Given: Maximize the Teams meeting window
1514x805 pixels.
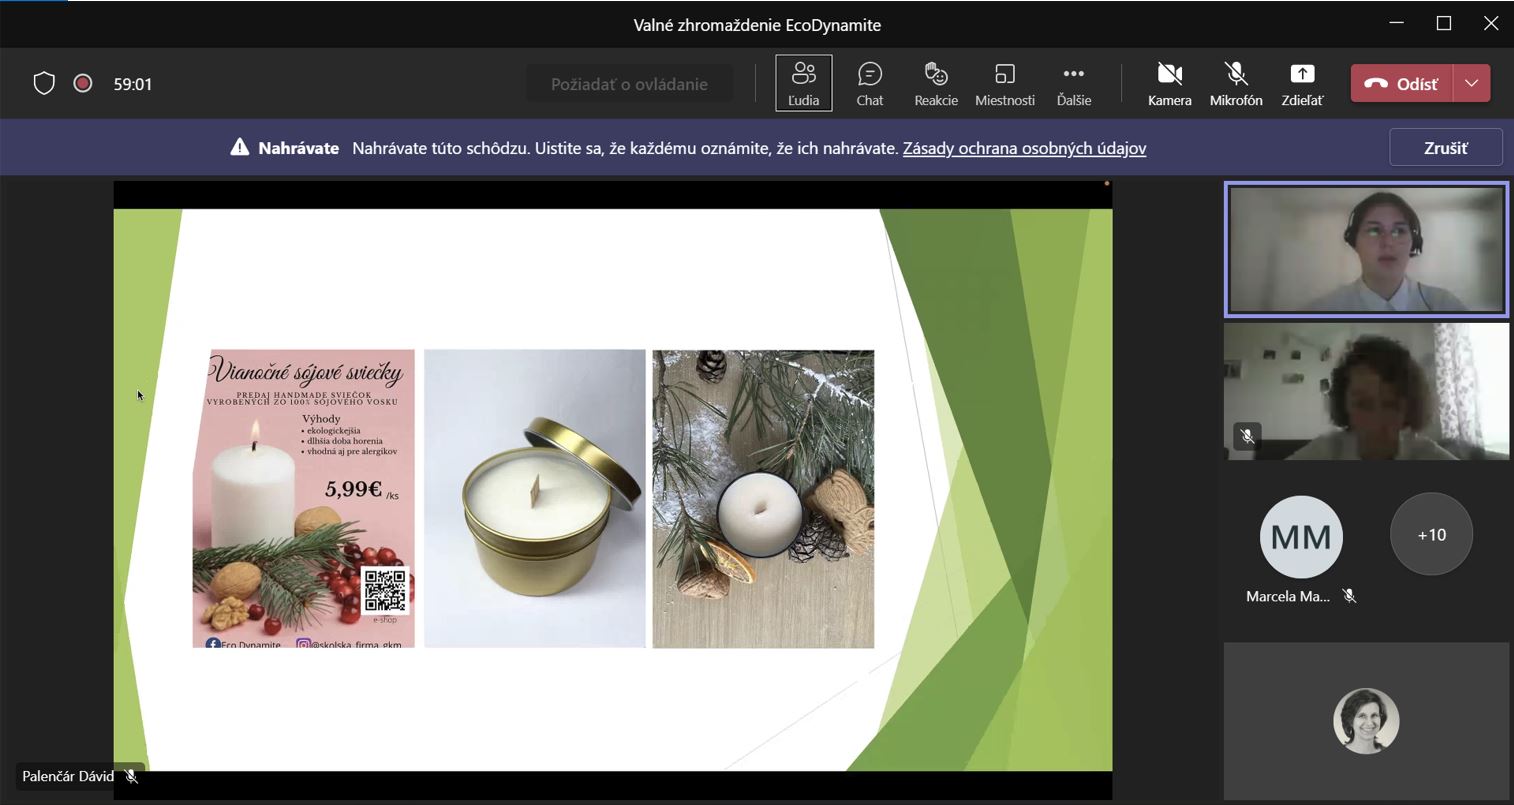Looking at the screenshot, I should point(1444,24).
